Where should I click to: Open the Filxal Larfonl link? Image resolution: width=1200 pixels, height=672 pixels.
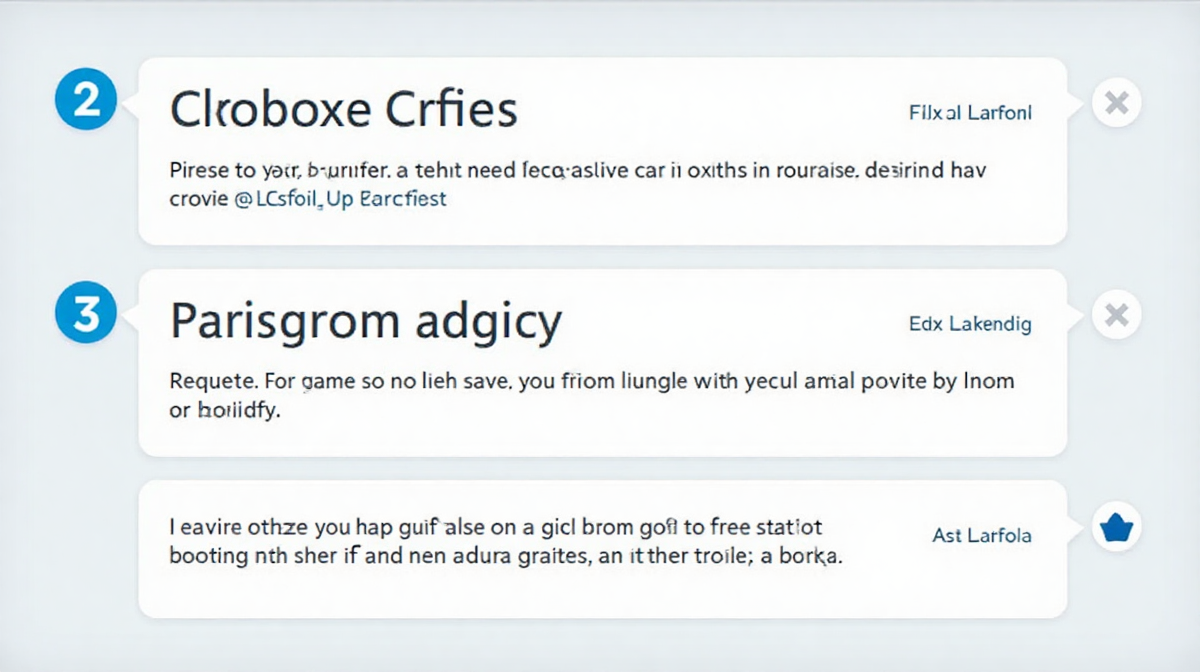(x=970, y=113)
